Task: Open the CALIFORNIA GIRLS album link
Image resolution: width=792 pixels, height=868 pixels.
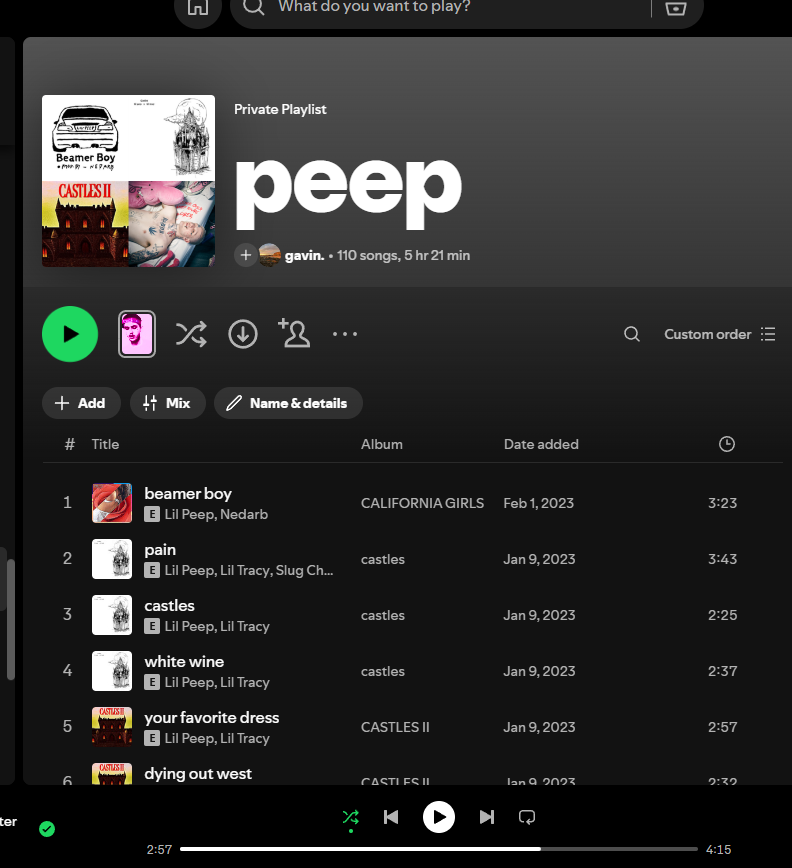Action: pyautogui.click(x=422, y=503)
